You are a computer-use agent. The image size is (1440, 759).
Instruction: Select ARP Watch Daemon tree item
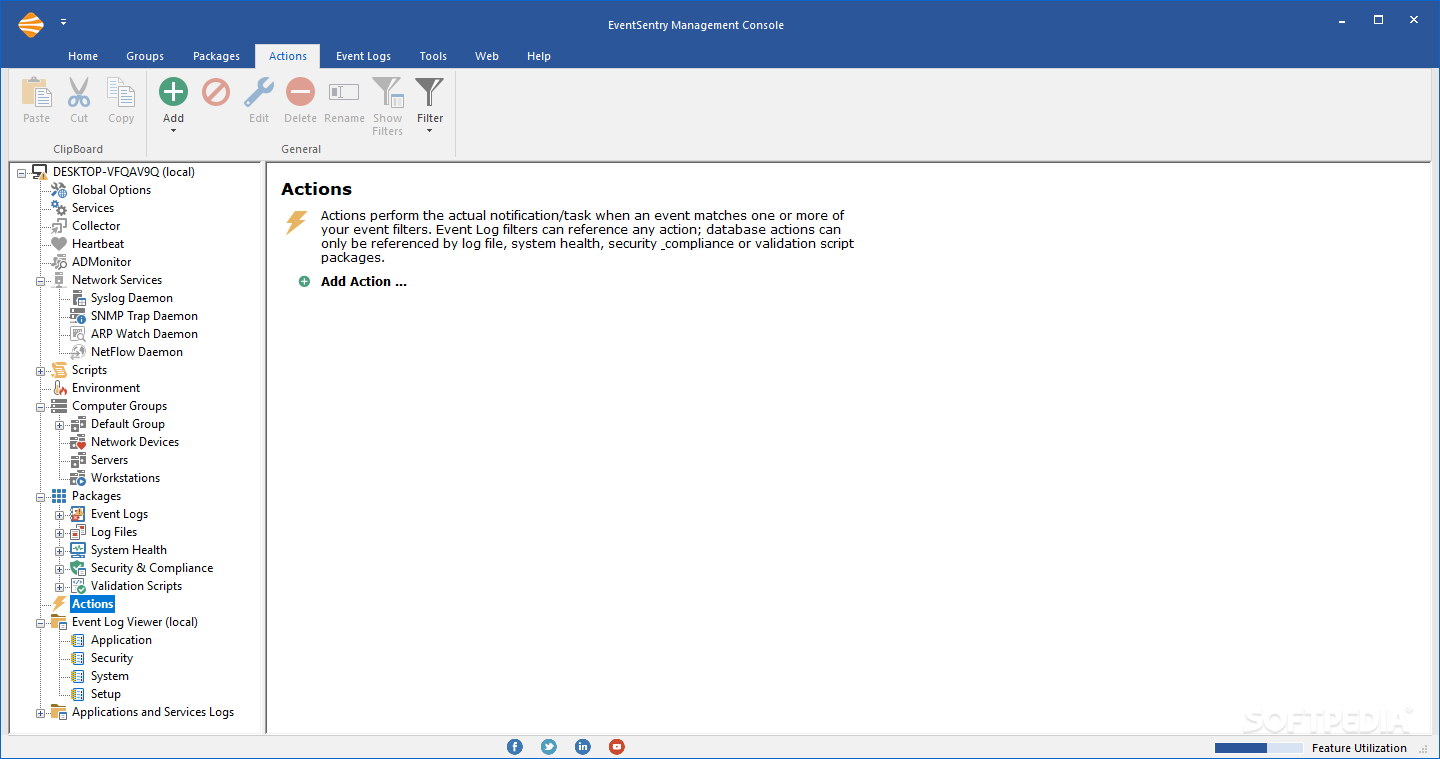click(144, 334)
